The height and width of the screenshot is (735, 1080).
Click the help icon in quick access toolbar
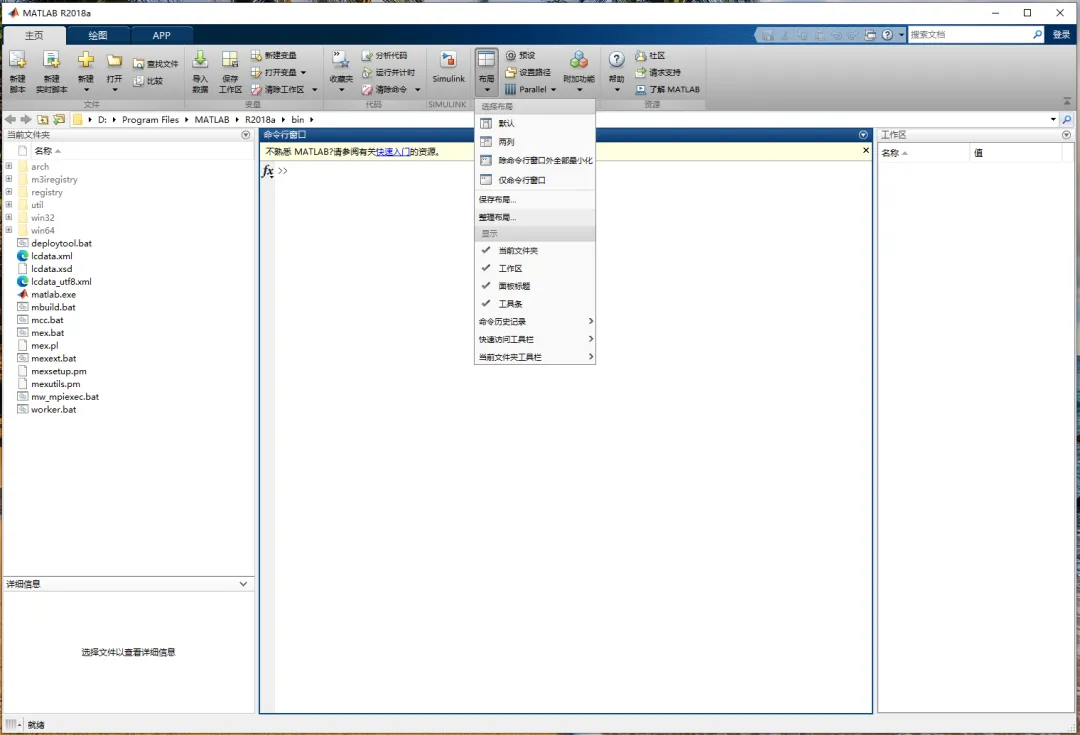click(x=887, y=34)
